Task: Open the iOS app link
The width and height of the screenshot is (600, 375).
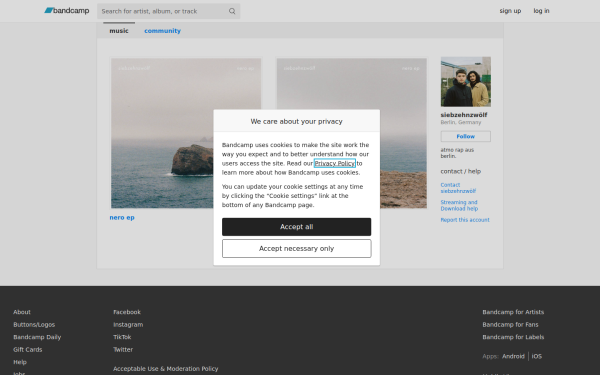Action: tap(536, 356)
